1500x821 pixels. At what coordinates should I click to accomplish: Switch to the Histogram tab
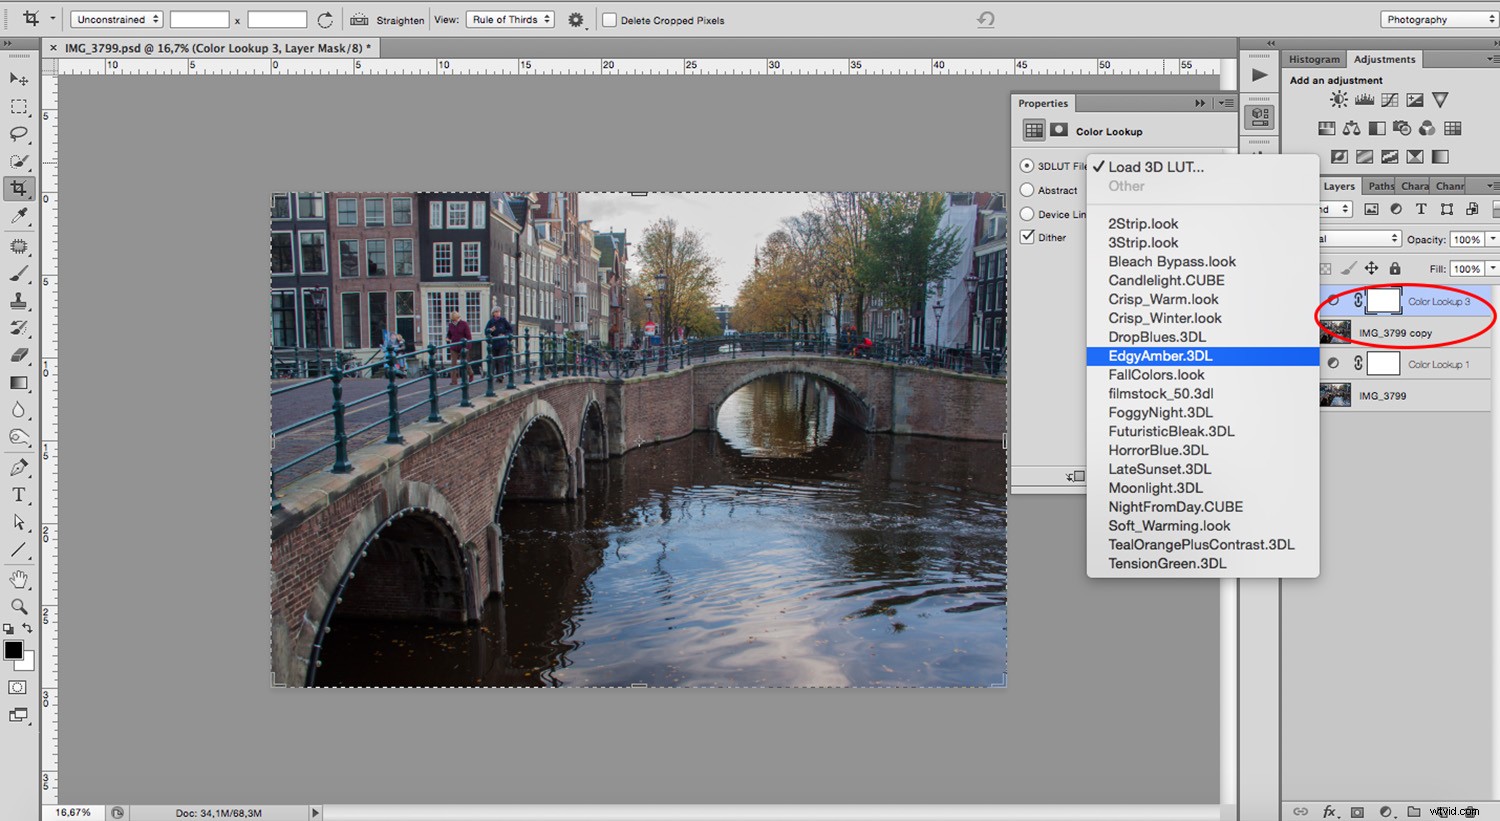click(1313, 59)
